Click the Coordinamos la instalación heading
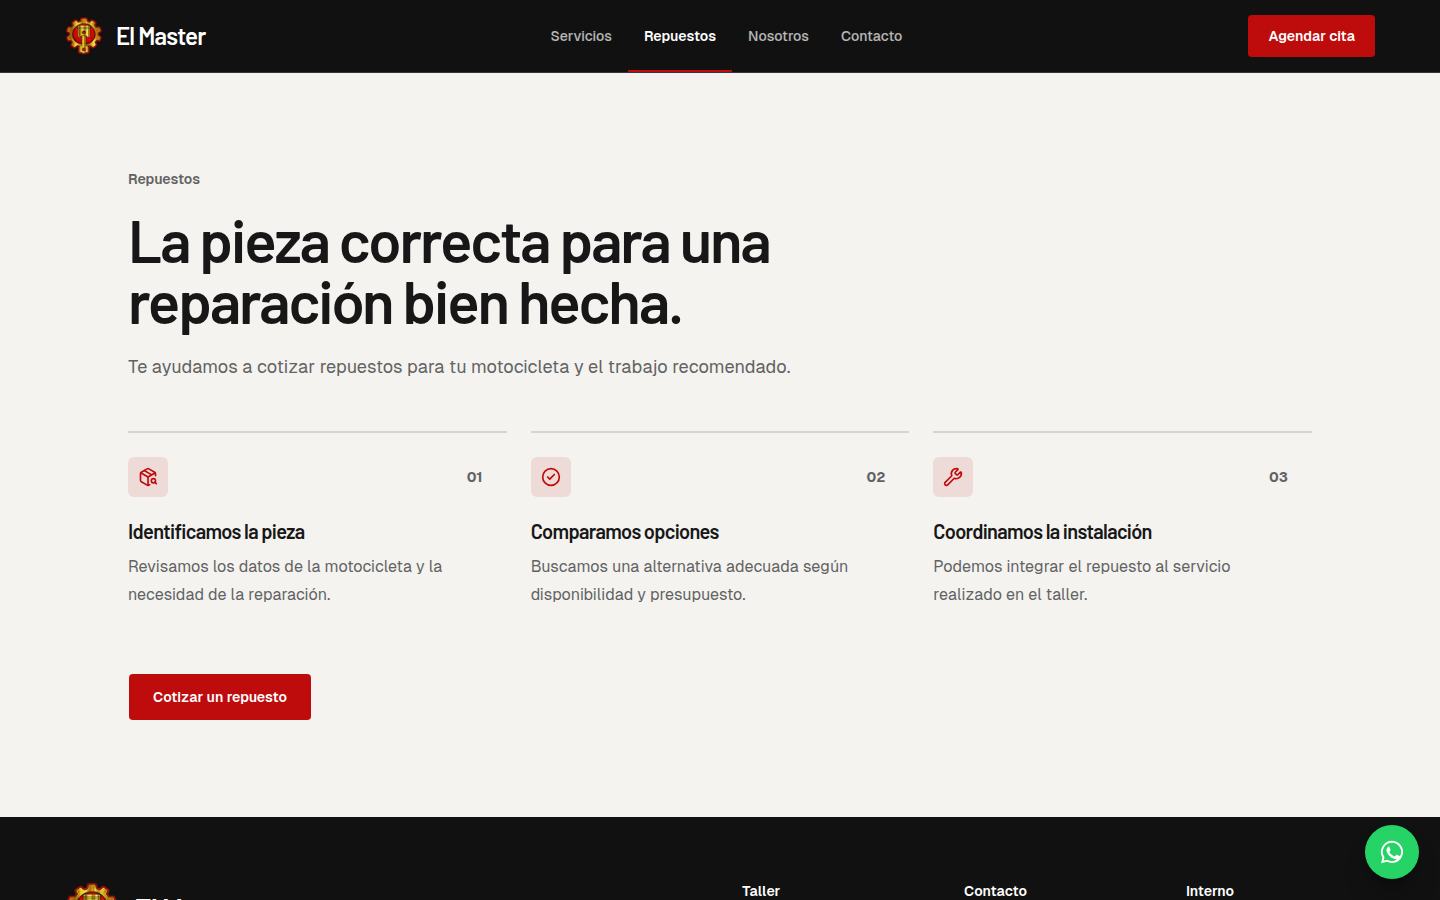Image resolution: width=1440 pixels, height=900 pixels. (x=1042, y=532)
